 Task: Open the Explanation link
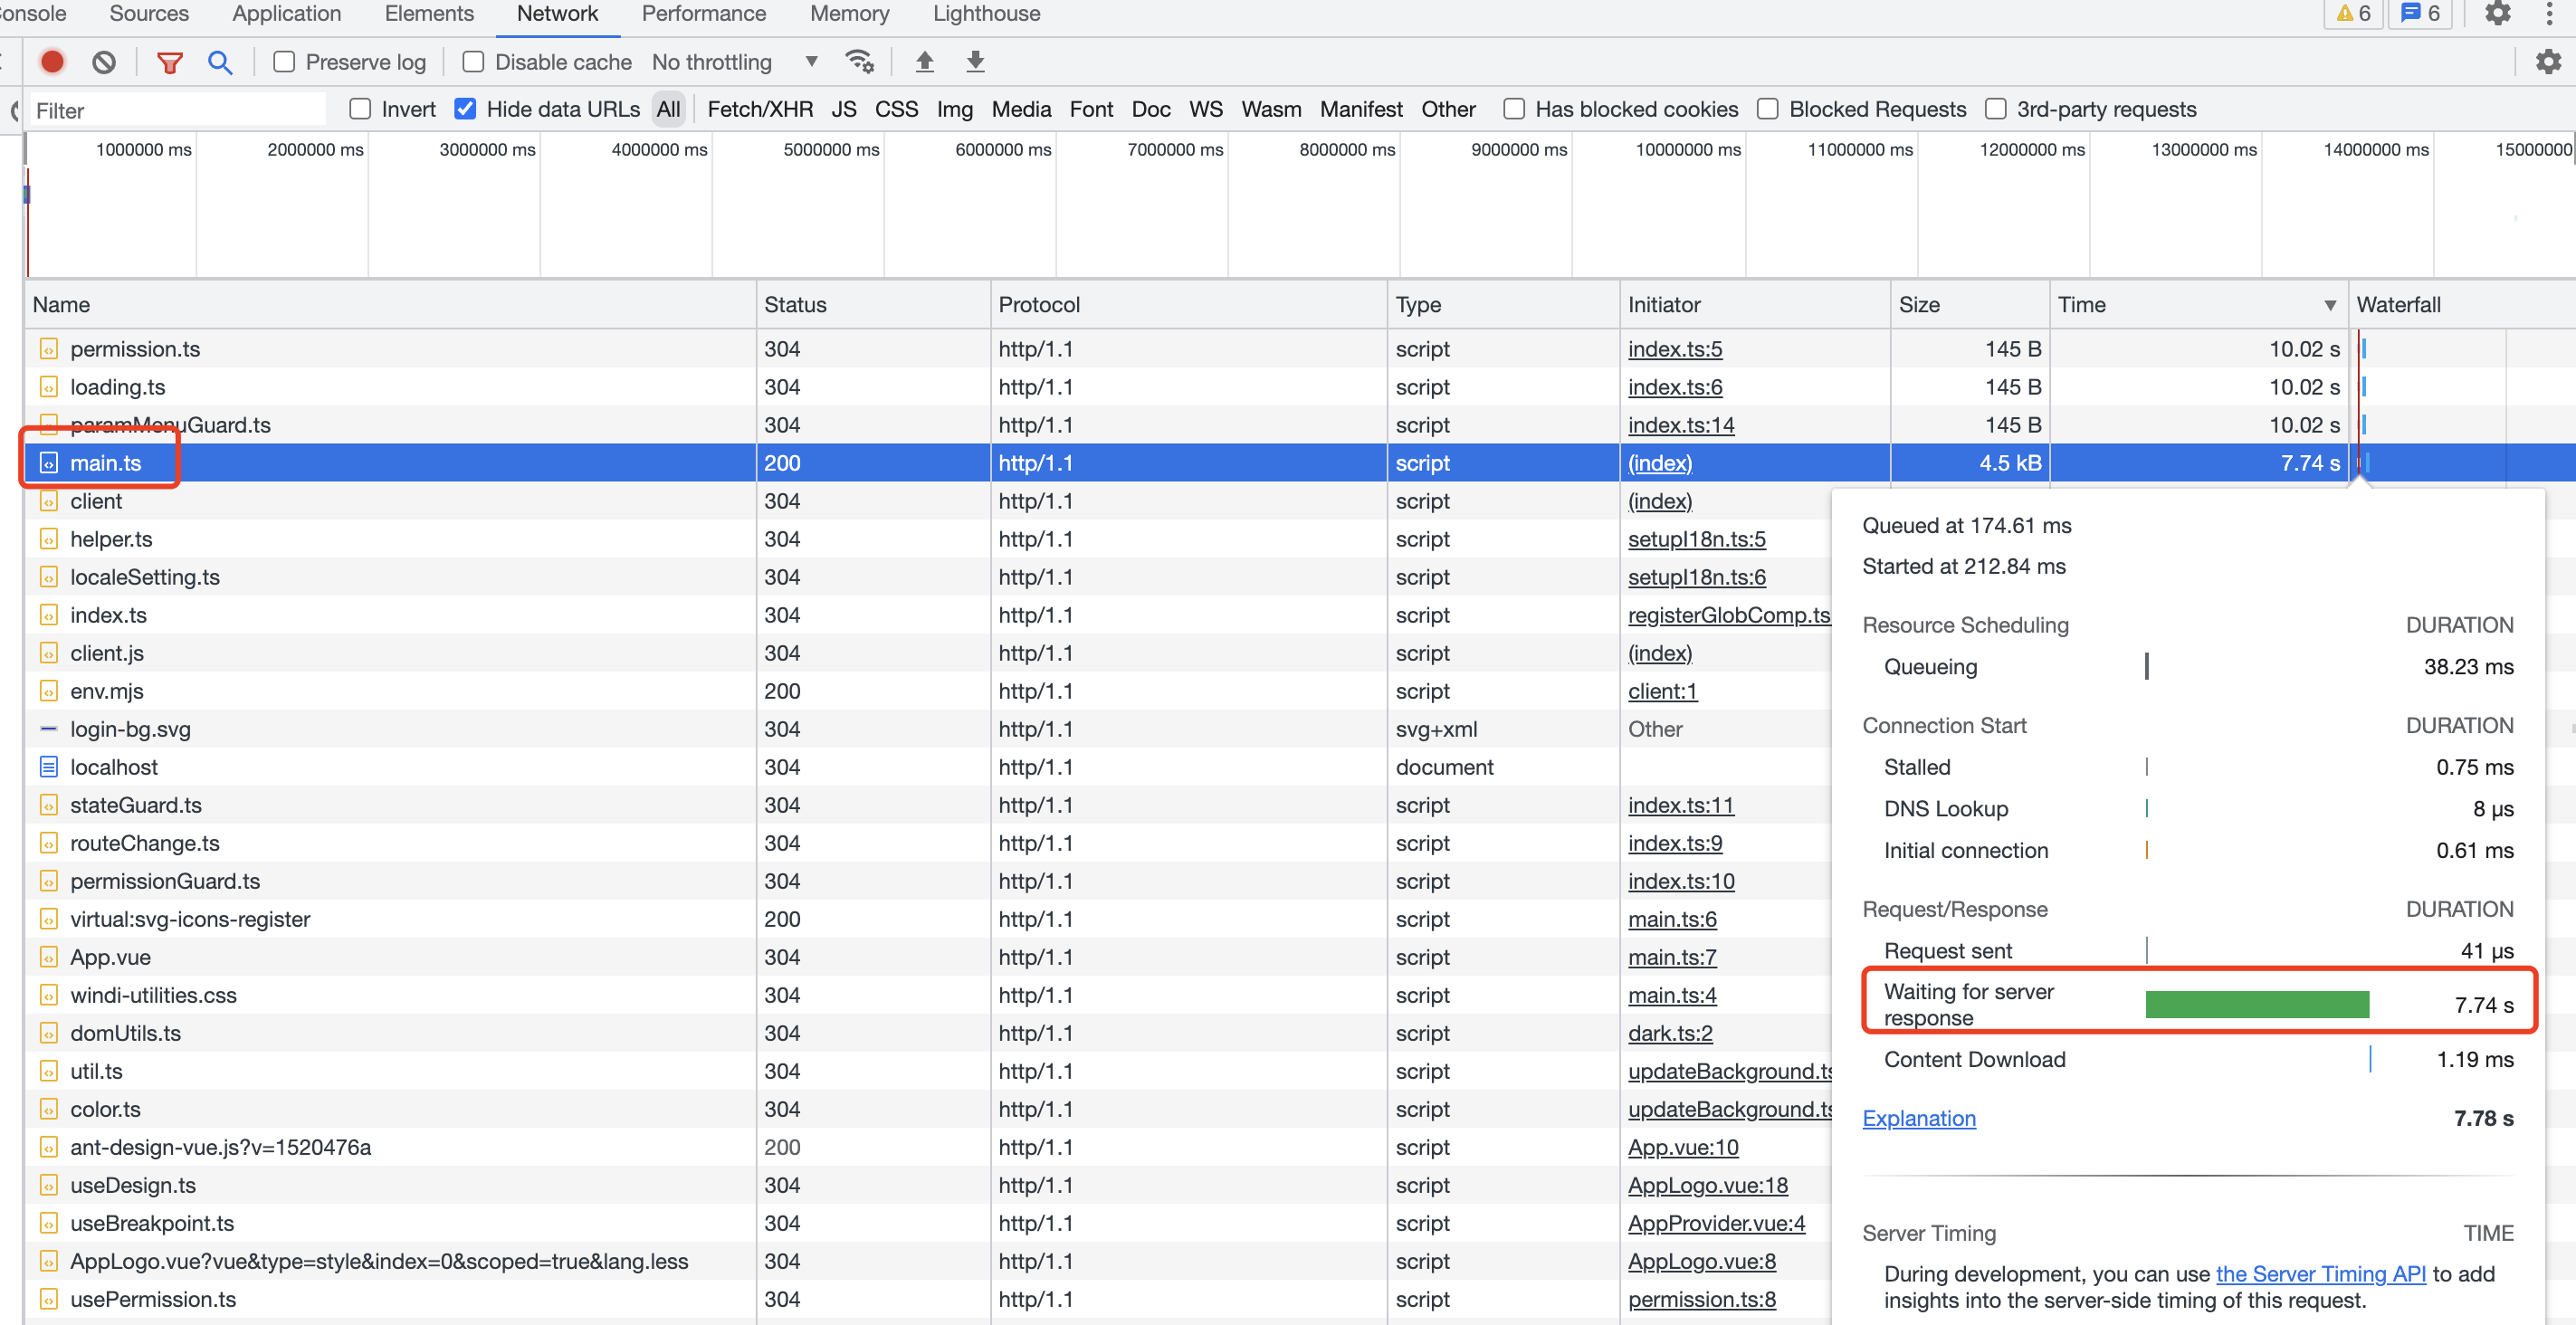1919,1118
